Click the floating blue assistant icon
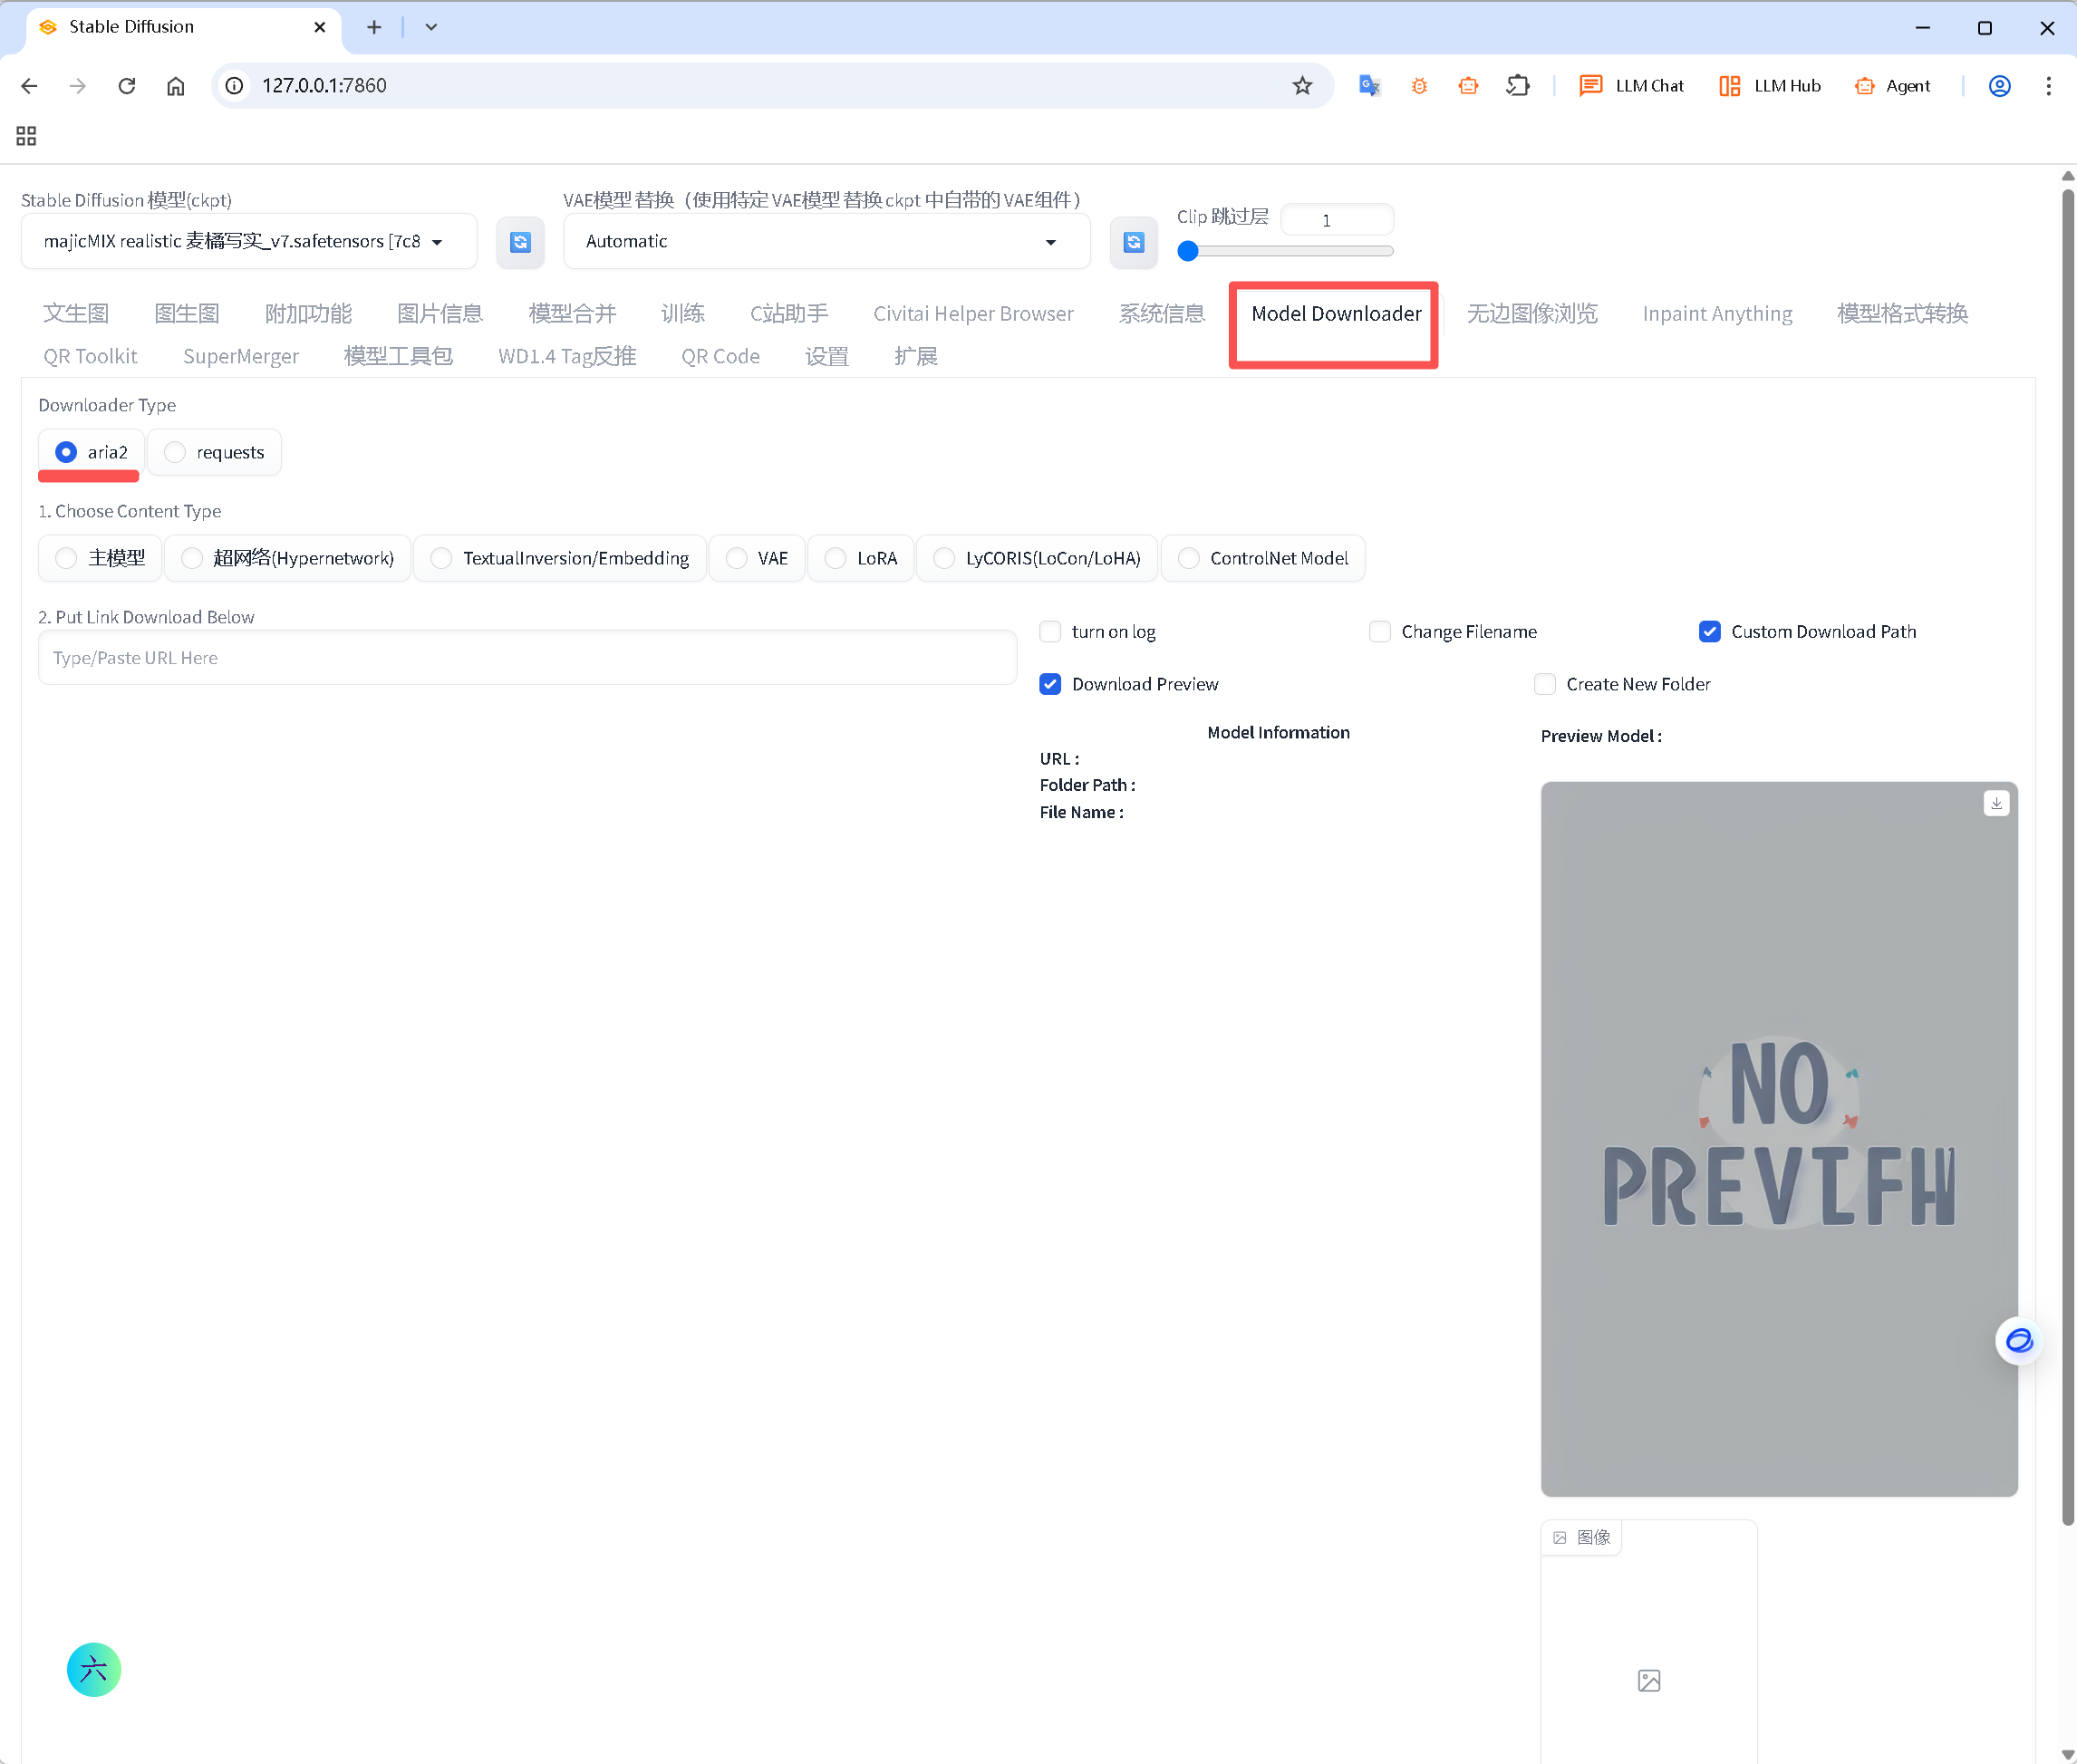 pos(2018,1340)
